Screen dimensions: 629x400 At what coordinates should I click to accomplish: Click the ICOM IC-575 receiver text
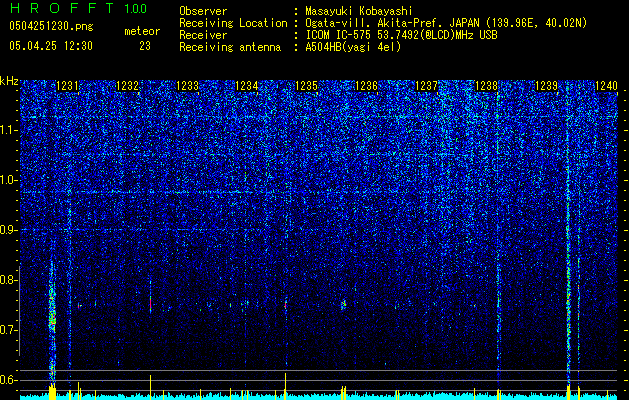[x=401, y=35]
